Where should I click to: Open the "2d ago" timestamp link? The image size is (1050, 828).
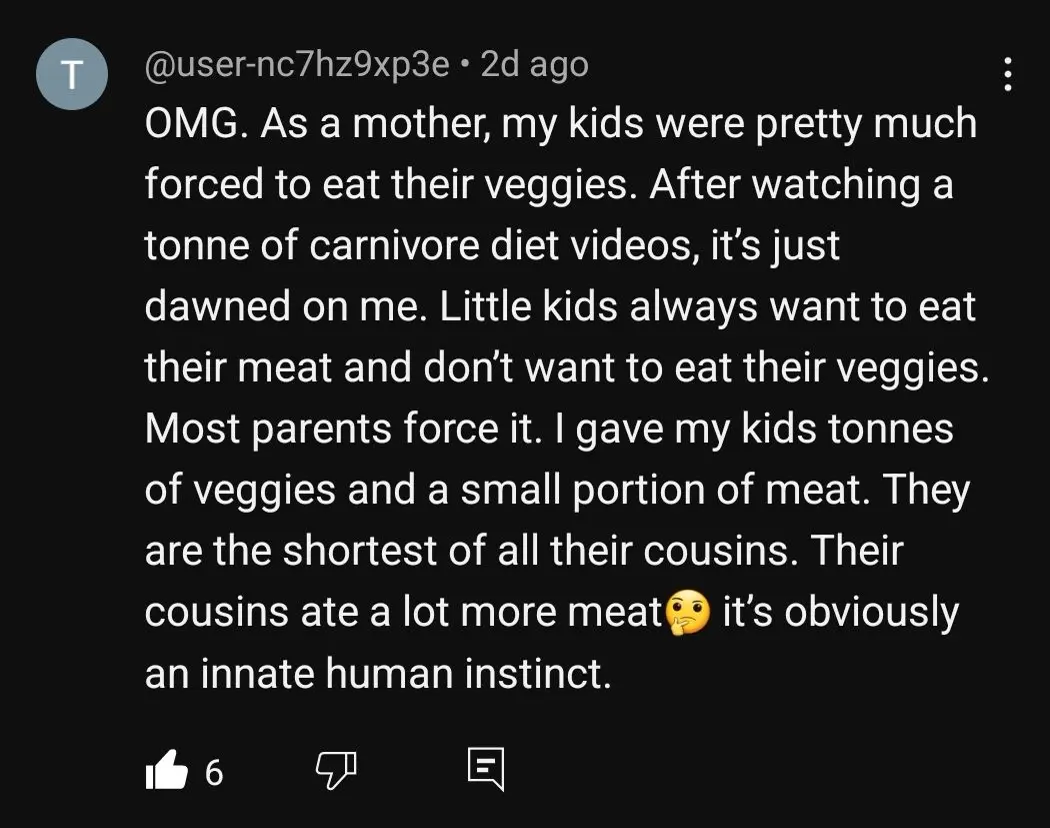click(534, 65)
